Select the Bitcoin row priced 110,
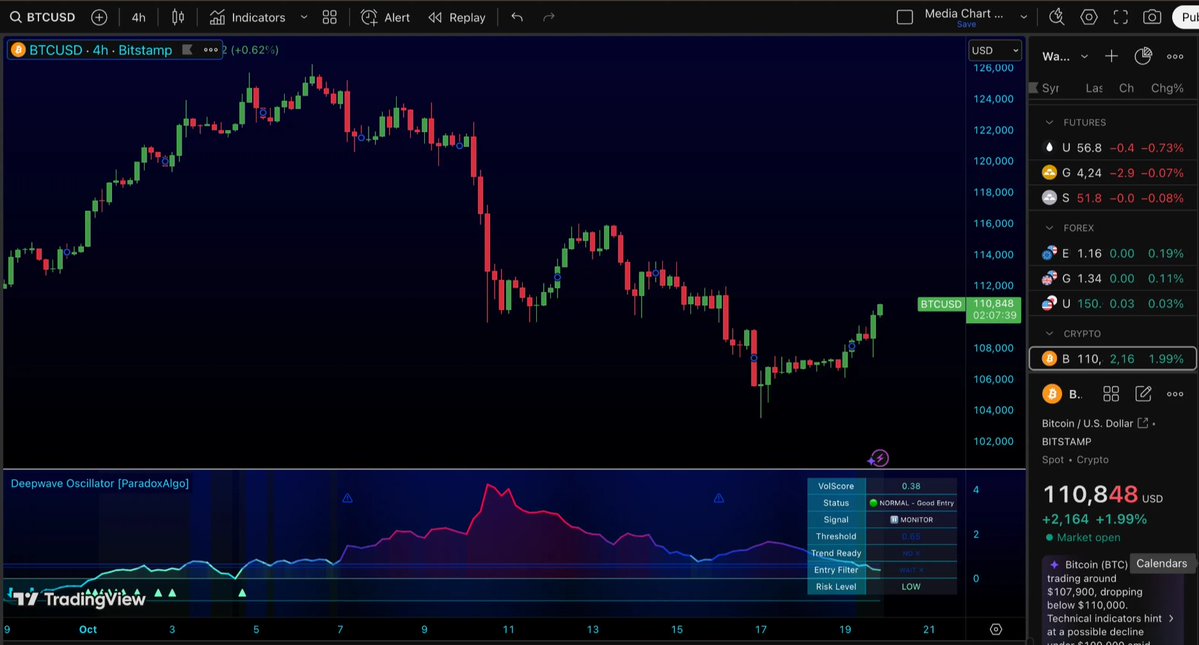Screen dimensions: 1199x645 (x=1113, y=358)
